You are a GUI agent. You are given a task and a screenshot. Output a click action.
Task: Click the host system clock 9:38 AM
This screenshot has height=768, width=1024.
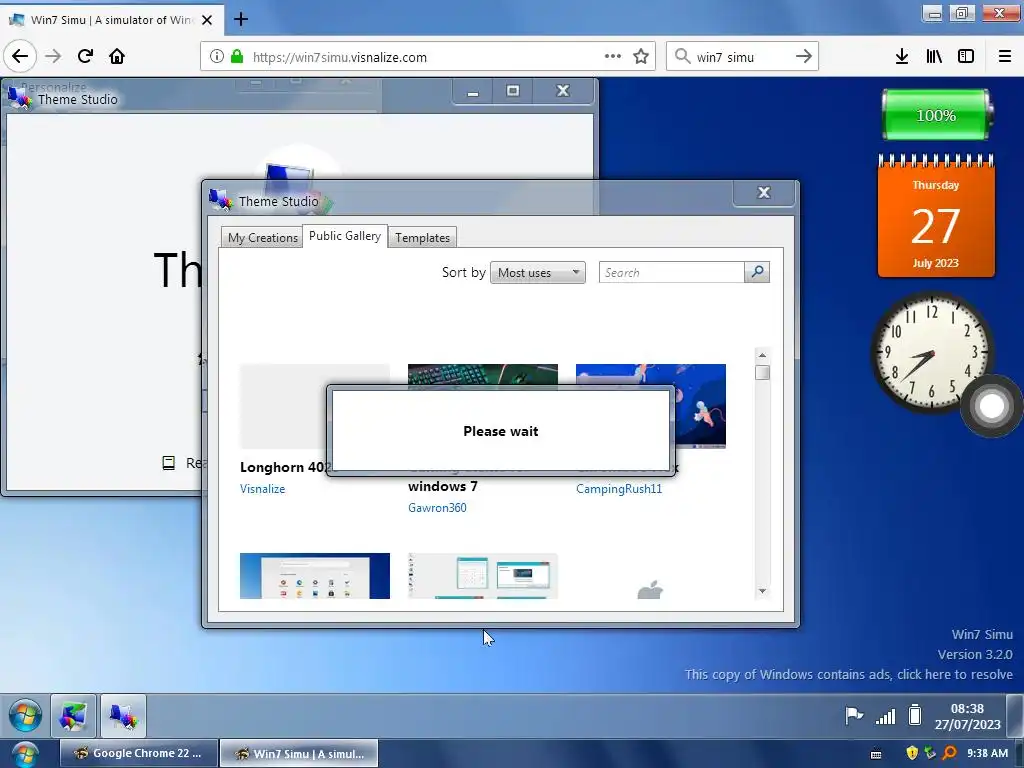point(987,753)
